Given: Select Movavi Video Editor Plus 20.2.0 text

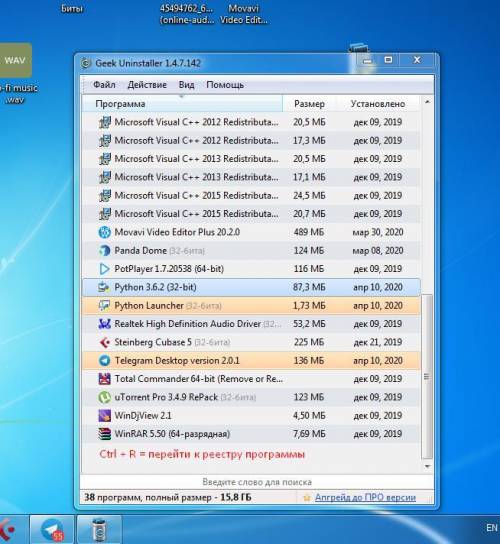Looking at the screenshot, I should pos(177,232).
